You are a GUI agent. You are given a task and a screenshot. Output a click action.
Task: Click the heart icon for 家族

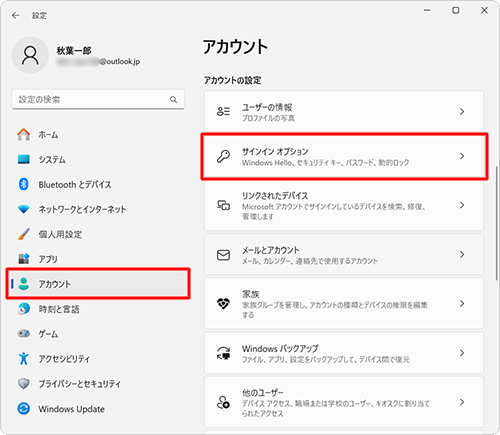(223, 304)
